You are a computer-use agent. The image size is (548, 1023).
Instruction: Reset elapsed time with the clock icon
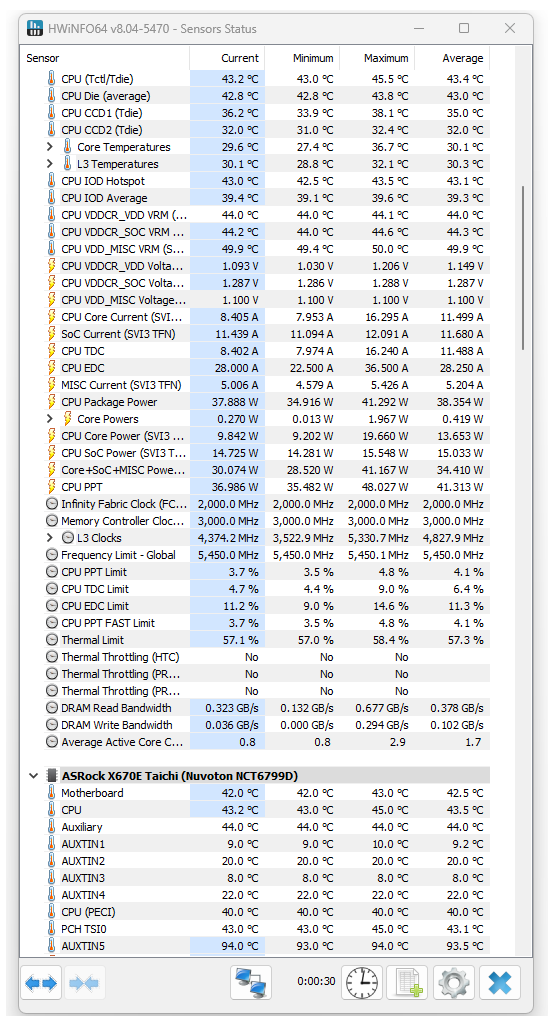[361, 982]
